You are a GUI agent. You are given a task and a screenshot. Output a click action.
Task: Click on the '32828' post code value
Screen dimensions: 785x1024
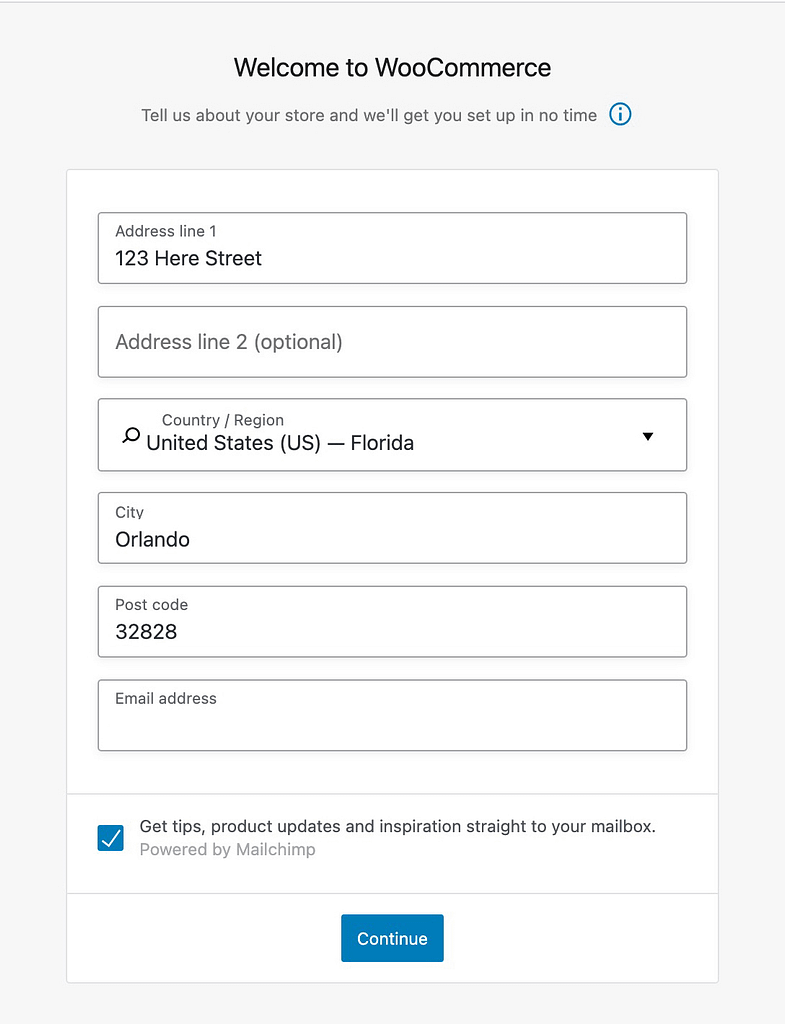tap(146, 632)
